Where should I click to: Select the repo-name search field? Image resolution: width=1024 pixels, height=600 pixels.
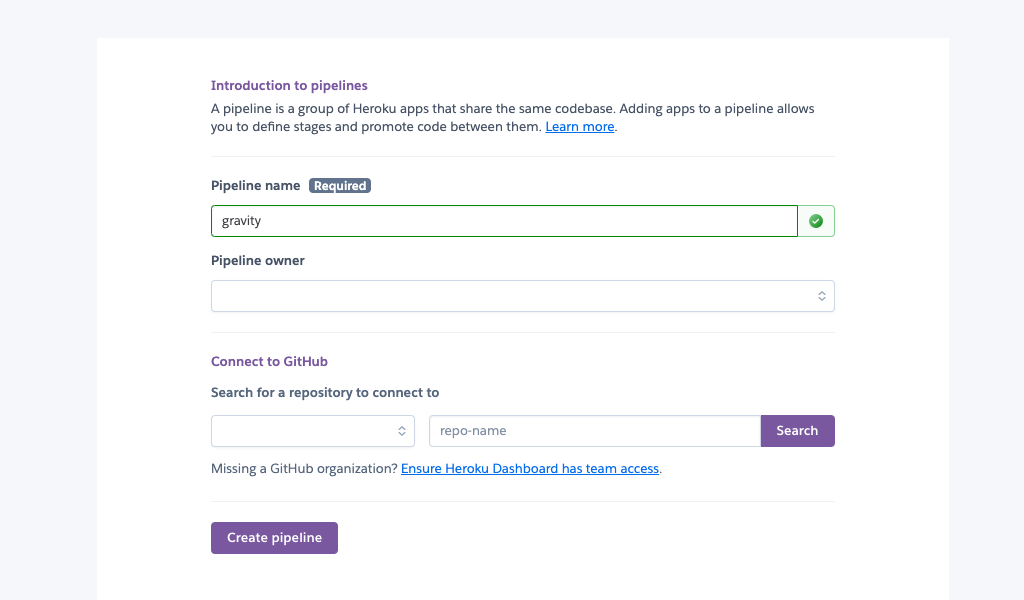pos(594,430)
